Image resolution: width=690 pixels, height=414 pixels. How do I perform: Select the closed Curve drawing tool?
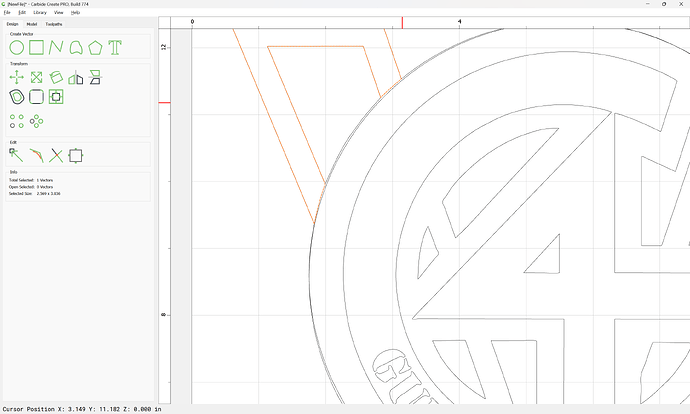76,48
